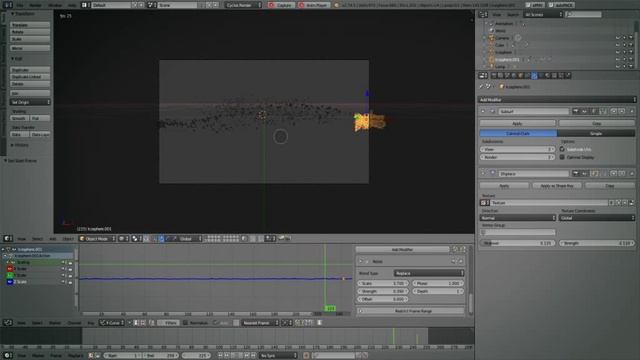Open the Graph Editor editor type selector
Image resolution: width=640 pixels, height=360 pixels.
pos(8,323)
